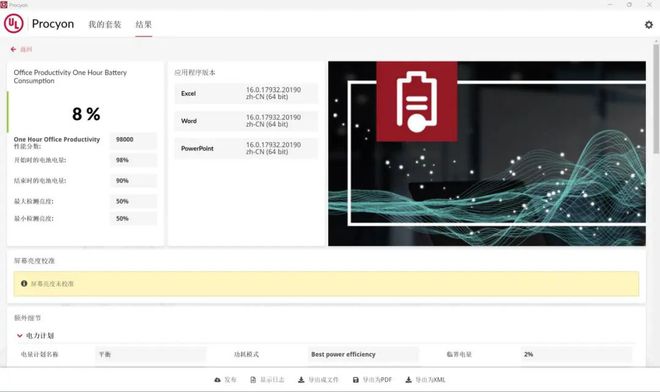Click the One Hour Office Productivity label
Image resolution: width=660 pixels, height=392 pixels.
tap(57, 139)
